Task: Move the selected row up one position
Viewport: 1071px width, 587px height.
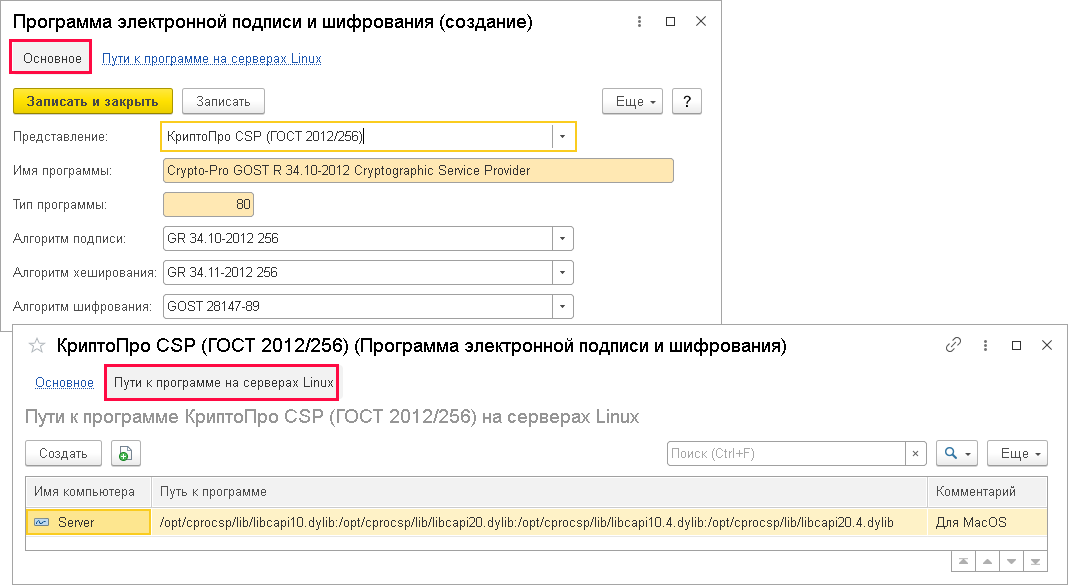Action: click(x=987, y=562)
